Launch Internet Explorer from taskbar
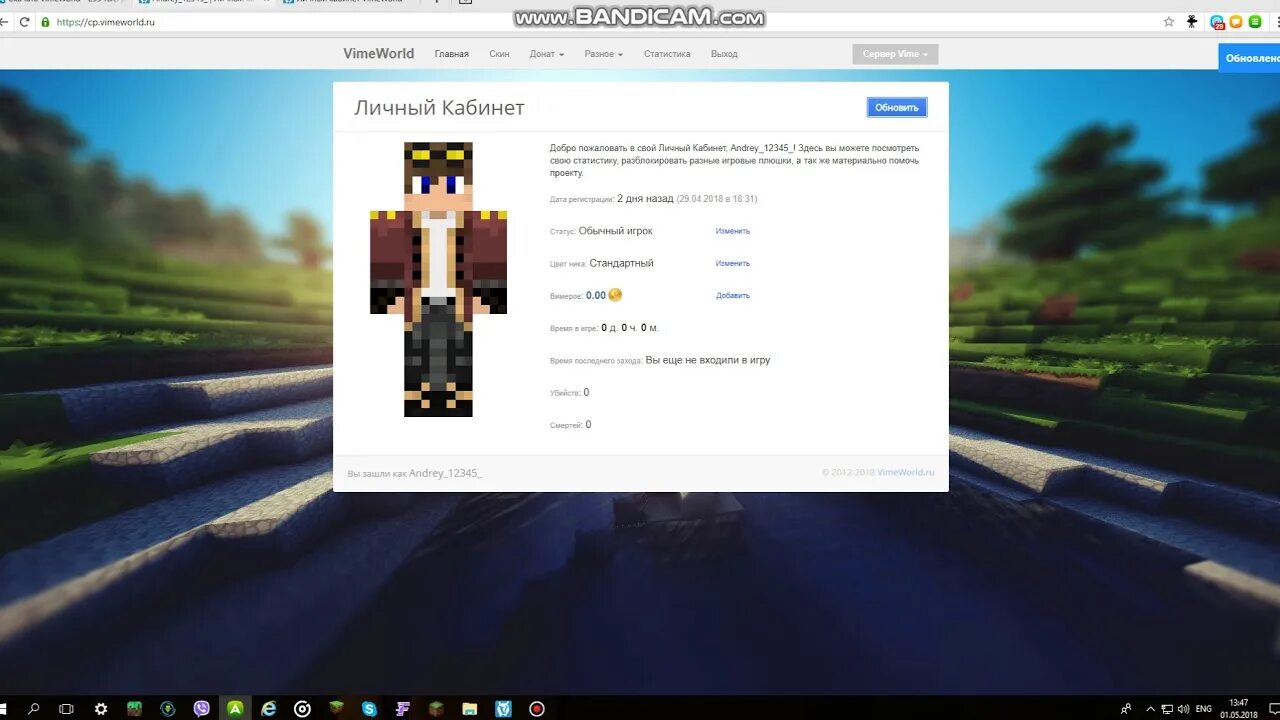 [x=268, y=709]
